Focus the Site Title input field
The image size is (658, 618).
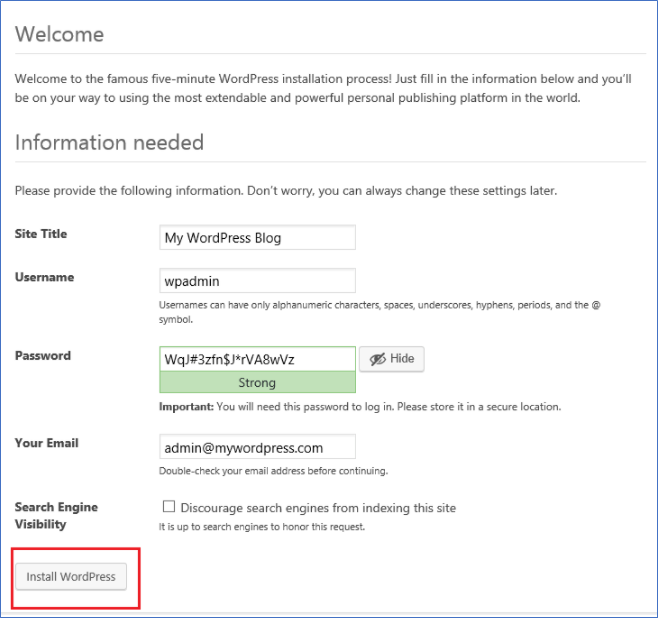tap(257, 237)
